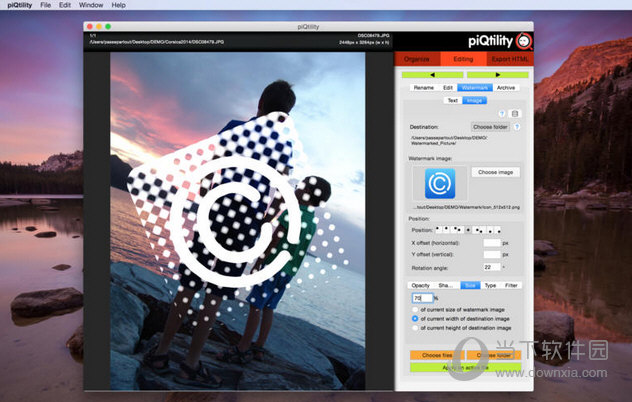Click the blue copyright watermark thumbnail
Viewport: 632px width, 402px height.
click(x=440, y=183)
